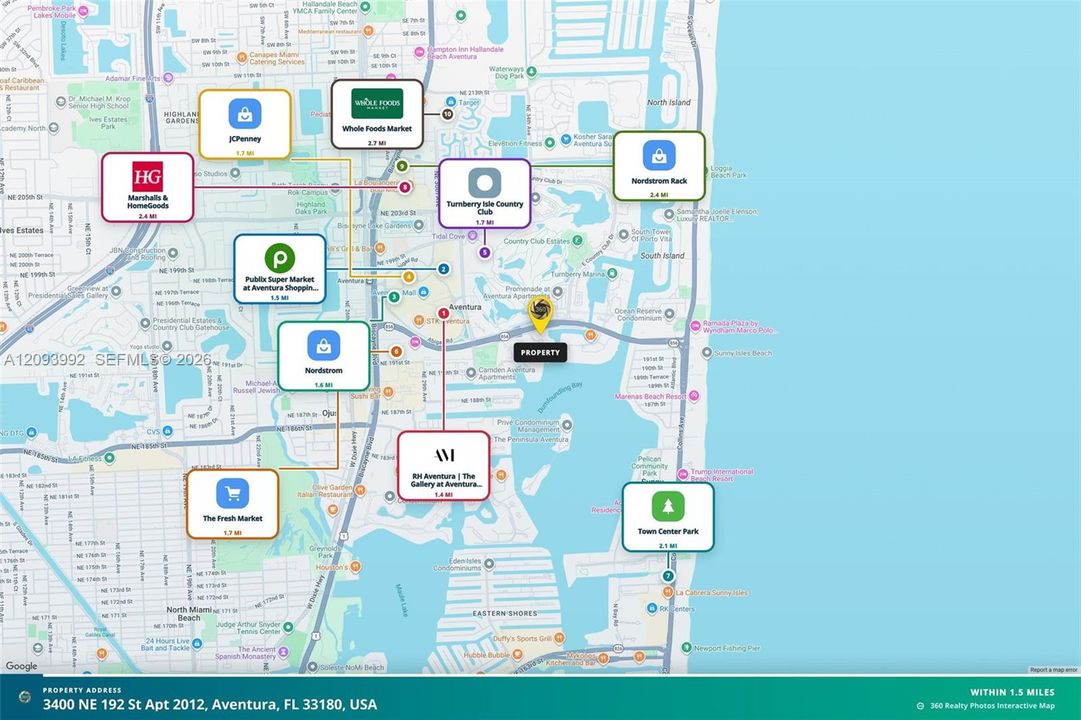Click the RH Aventura gallery logo
Image resolution: width=1081 pixels, height=720 pixels.
(444, 455)
